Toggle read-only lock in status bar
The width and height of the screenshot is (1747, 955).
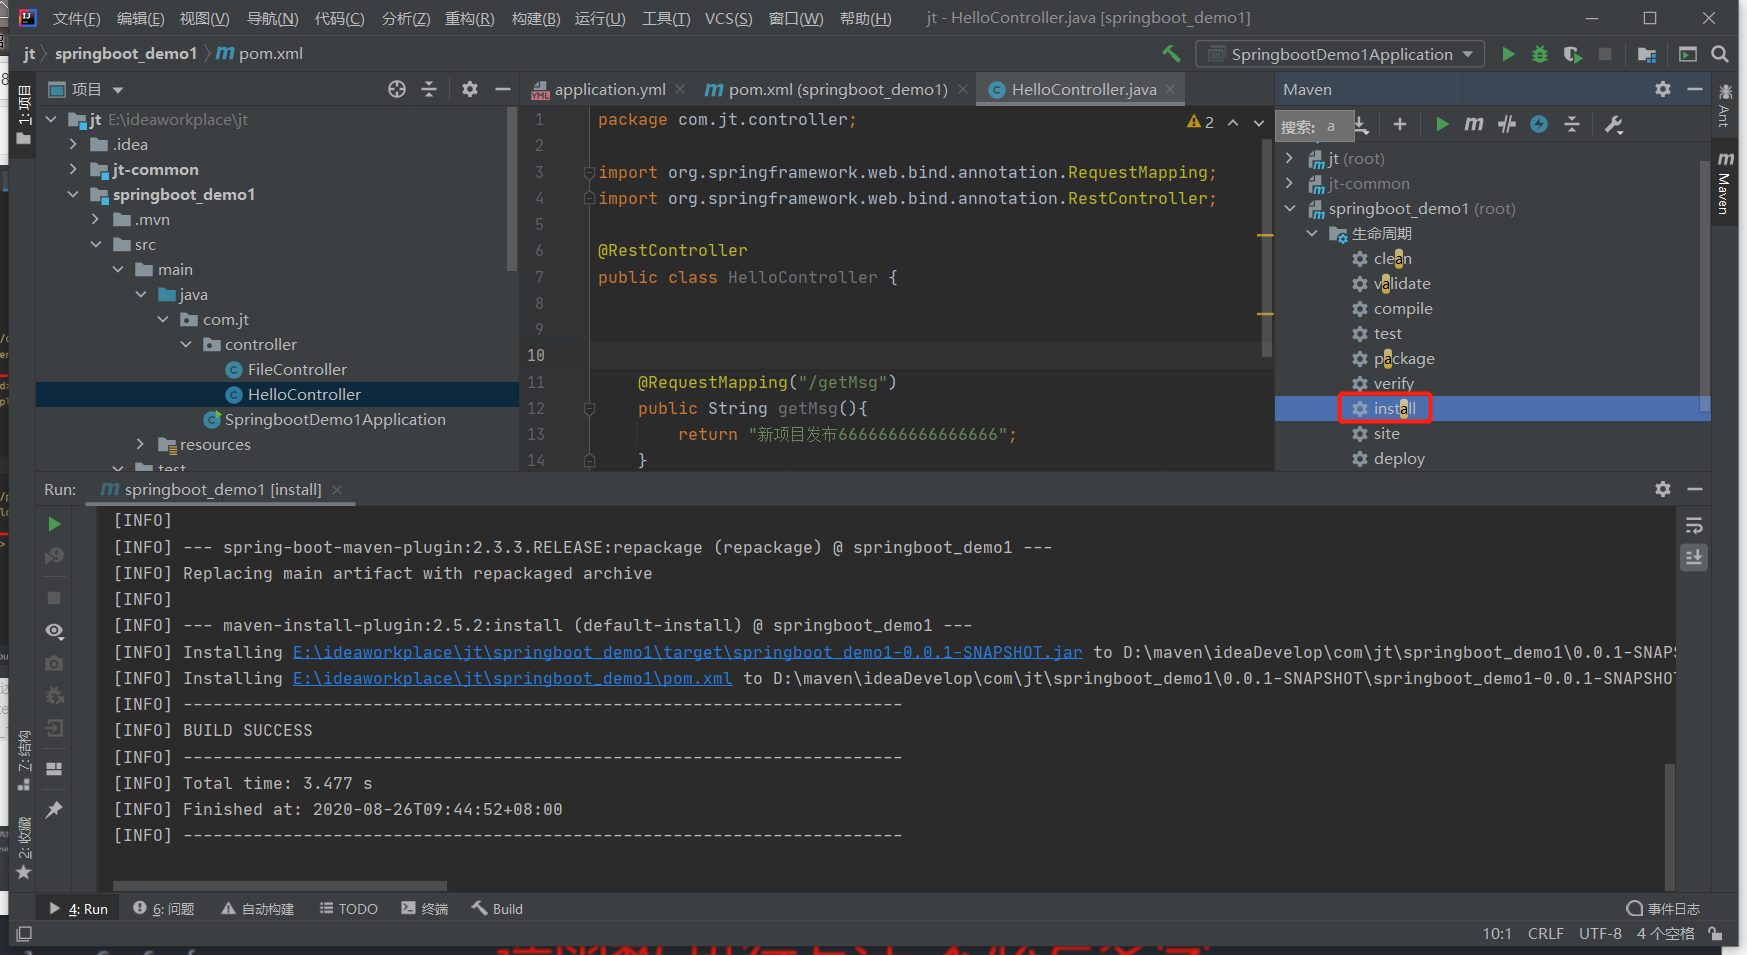point(1716,933)
